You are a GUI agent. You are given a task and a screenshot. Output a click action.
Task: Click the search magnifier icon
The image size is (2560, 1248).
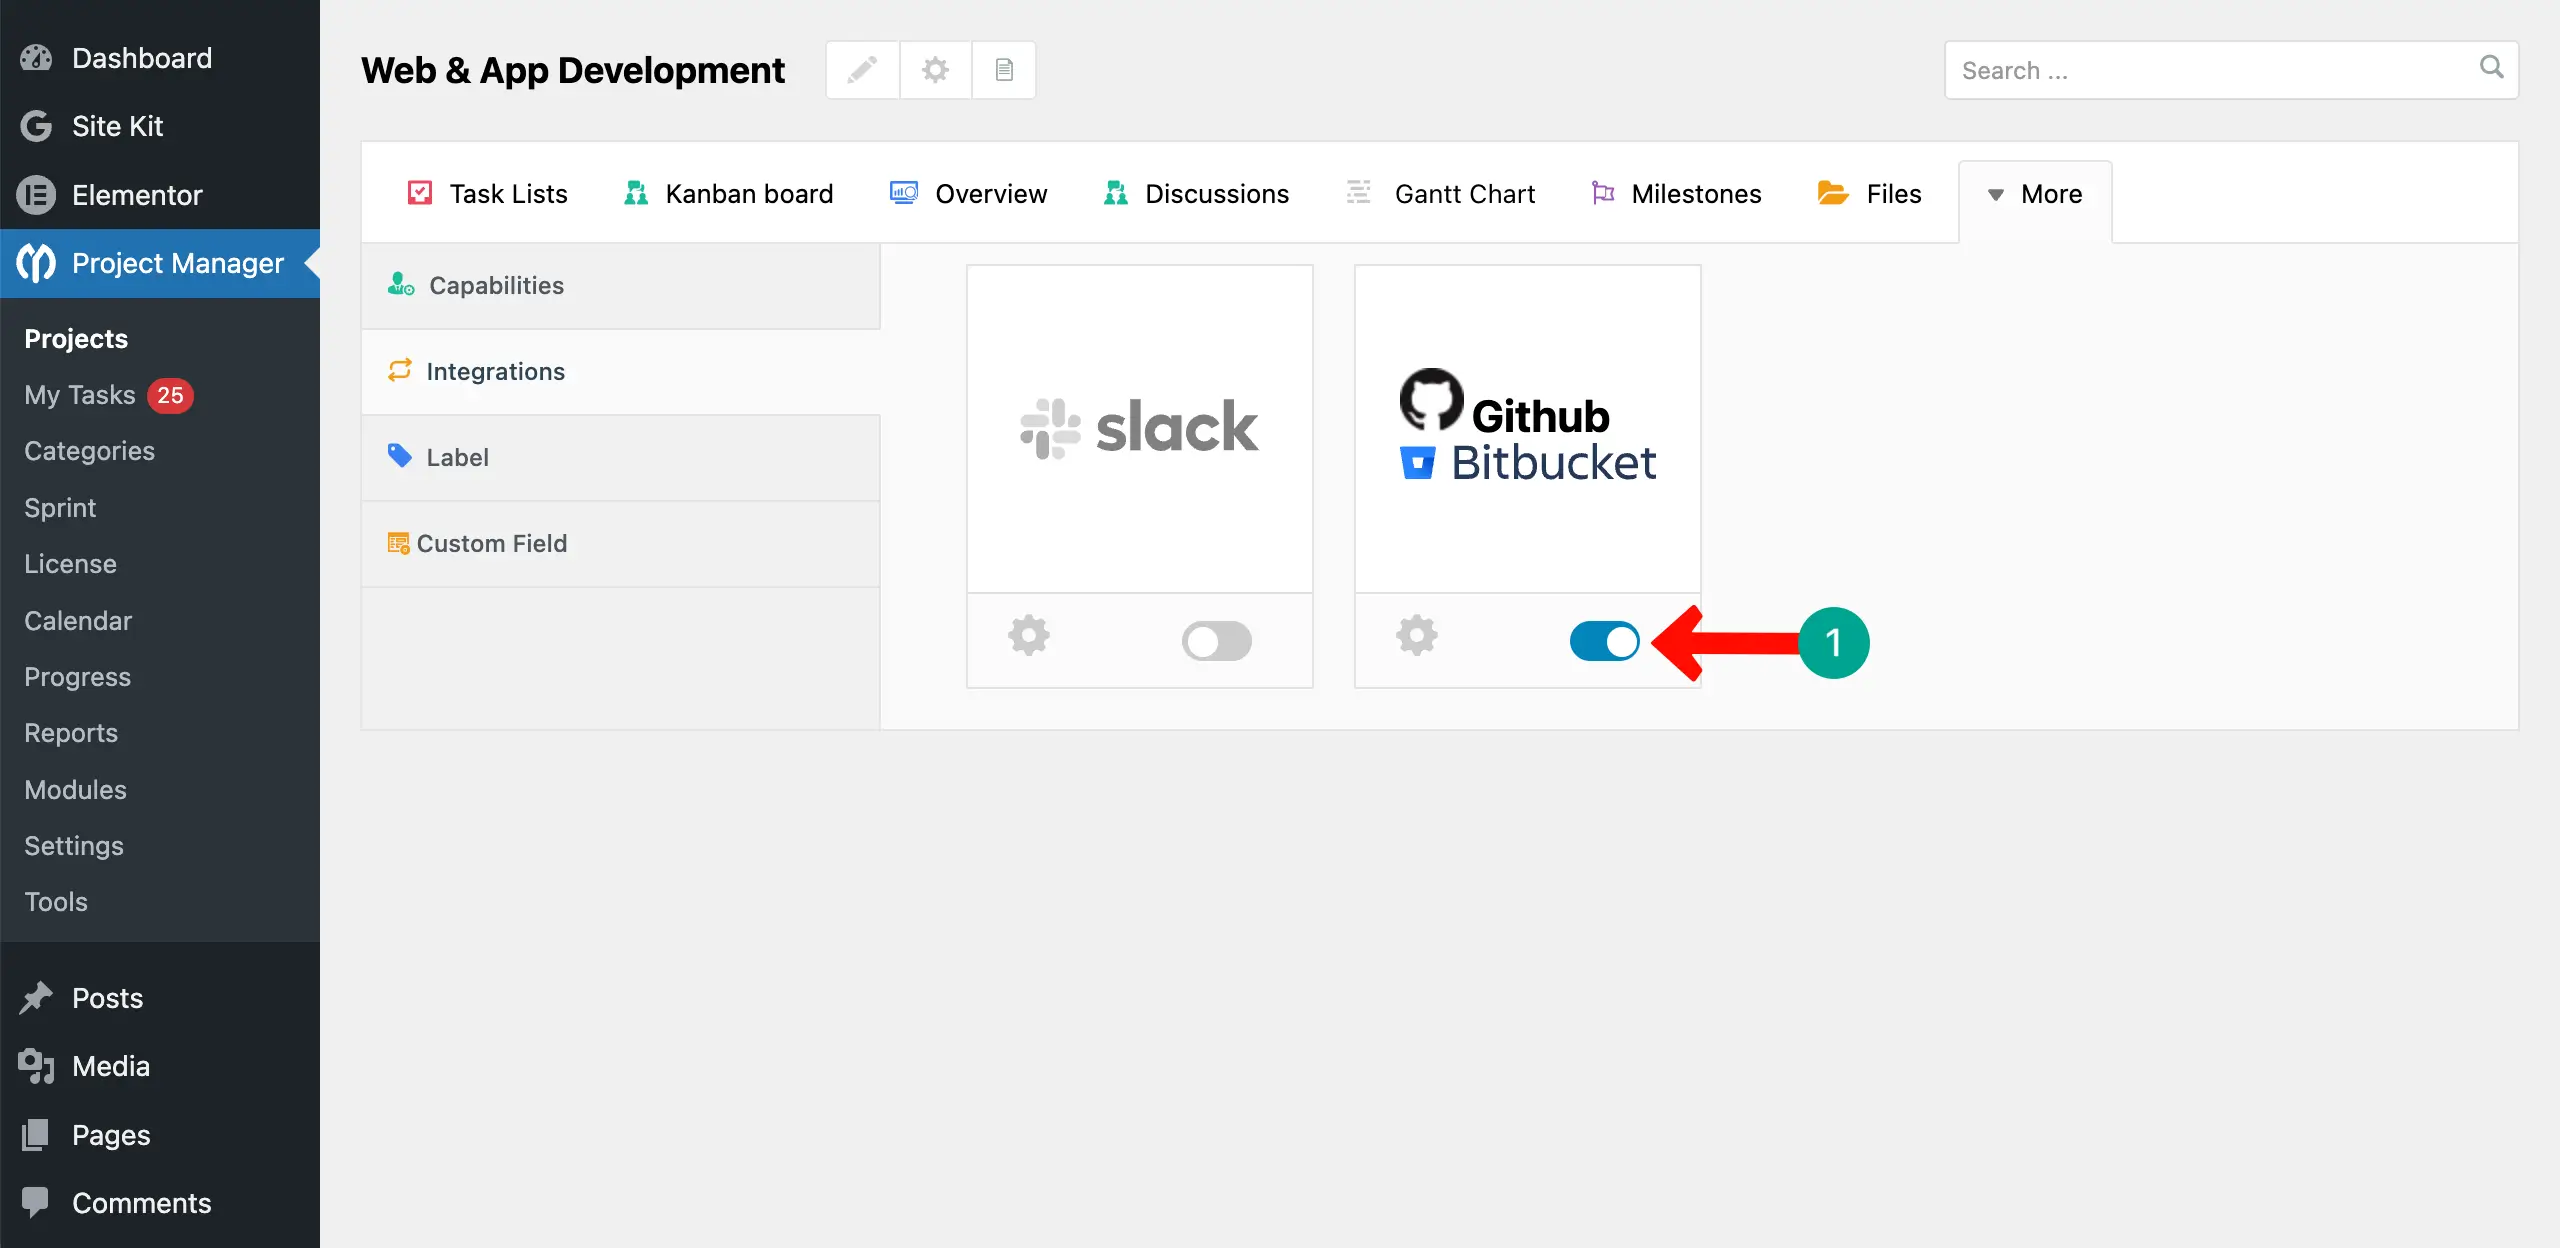(2492, 70)
